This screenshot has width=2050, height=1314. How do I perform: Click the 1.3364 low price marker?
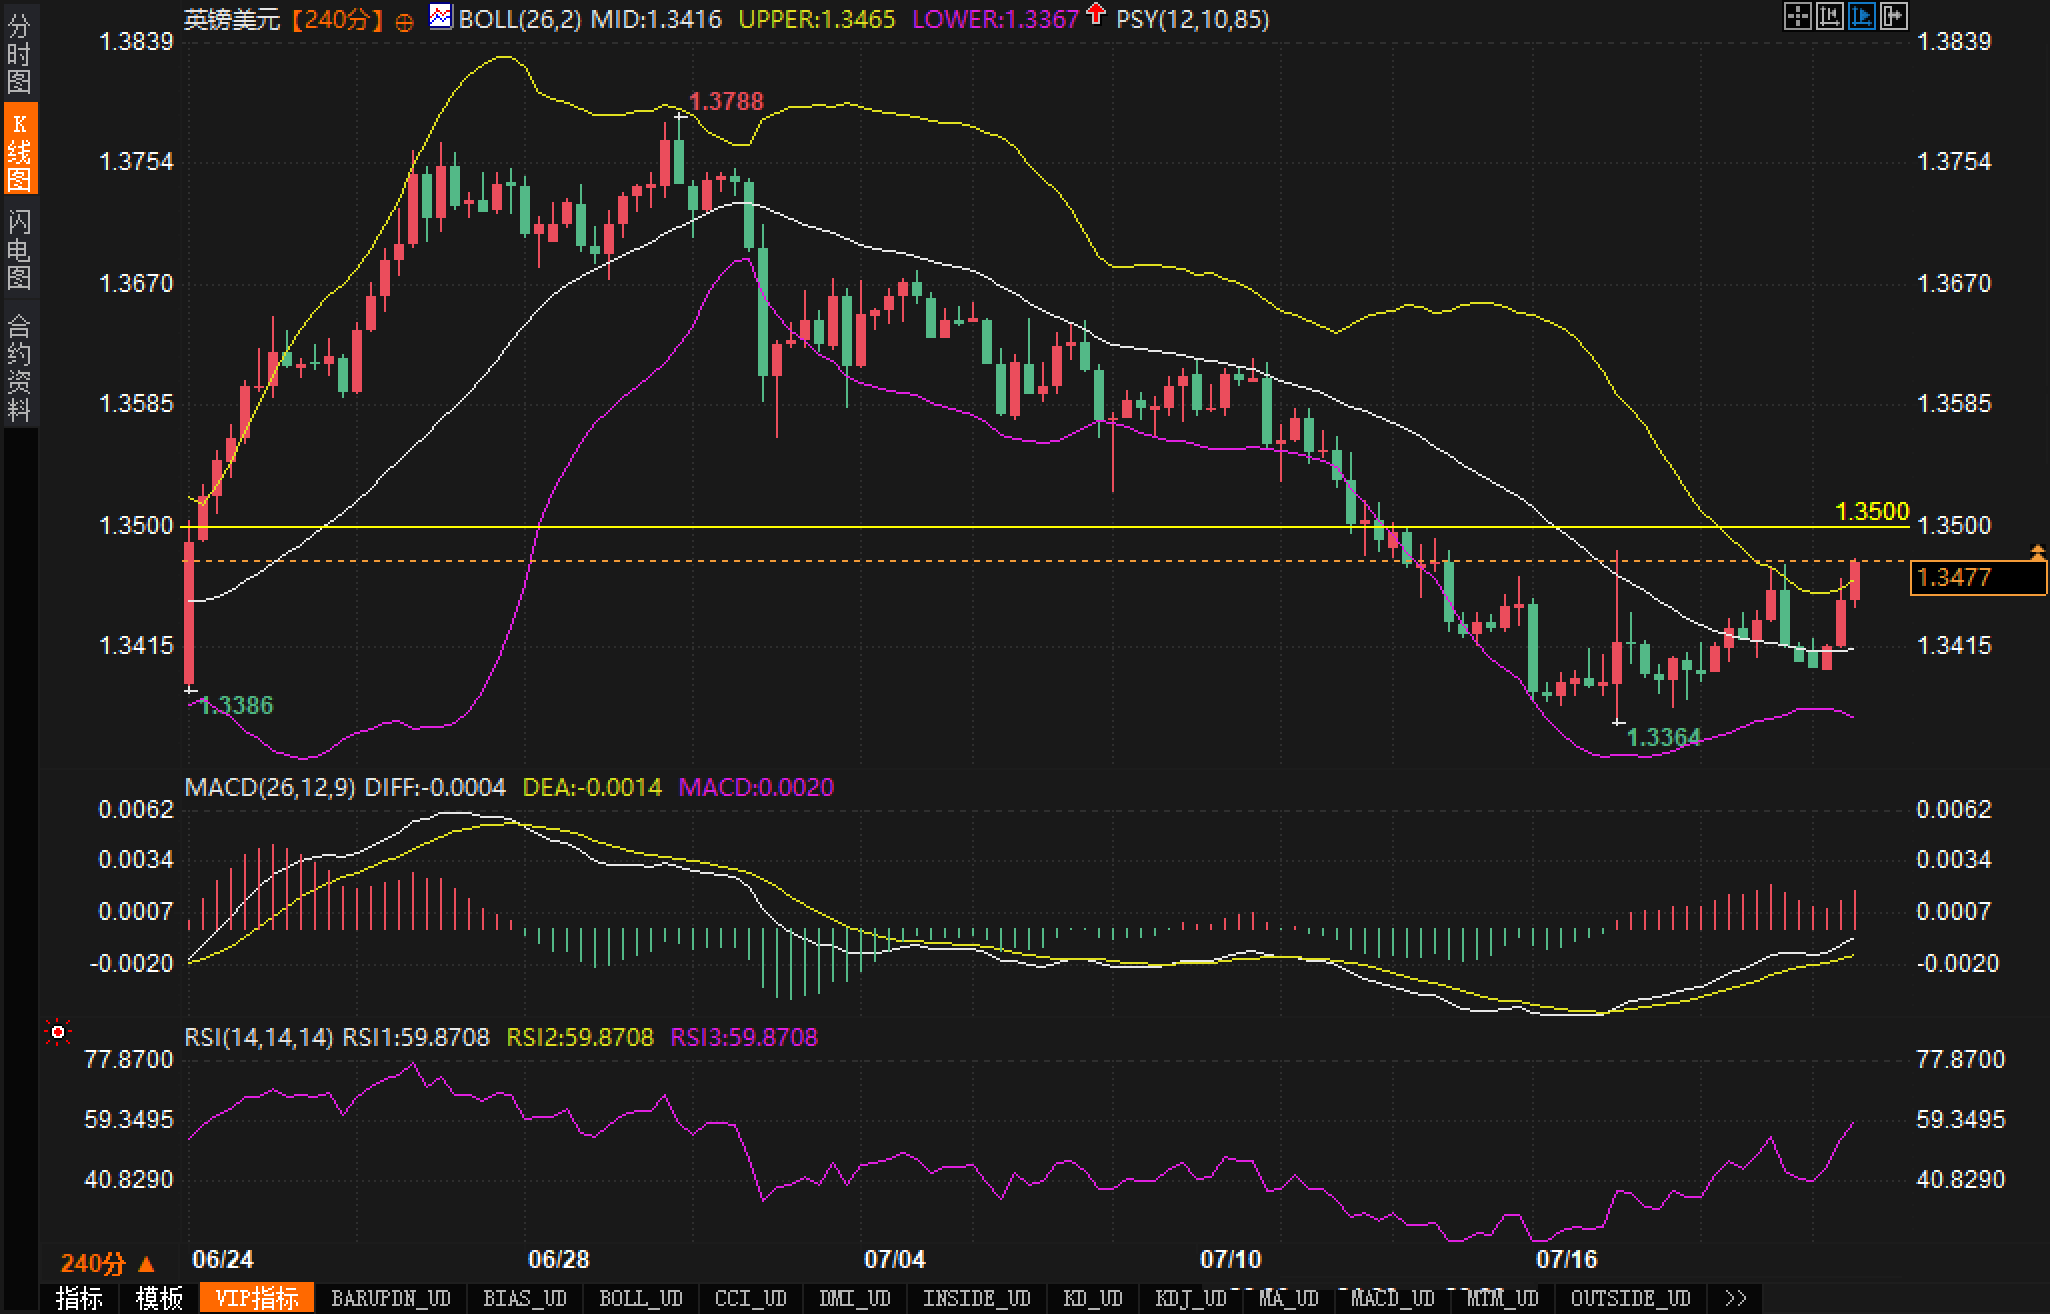[1664, 738]
